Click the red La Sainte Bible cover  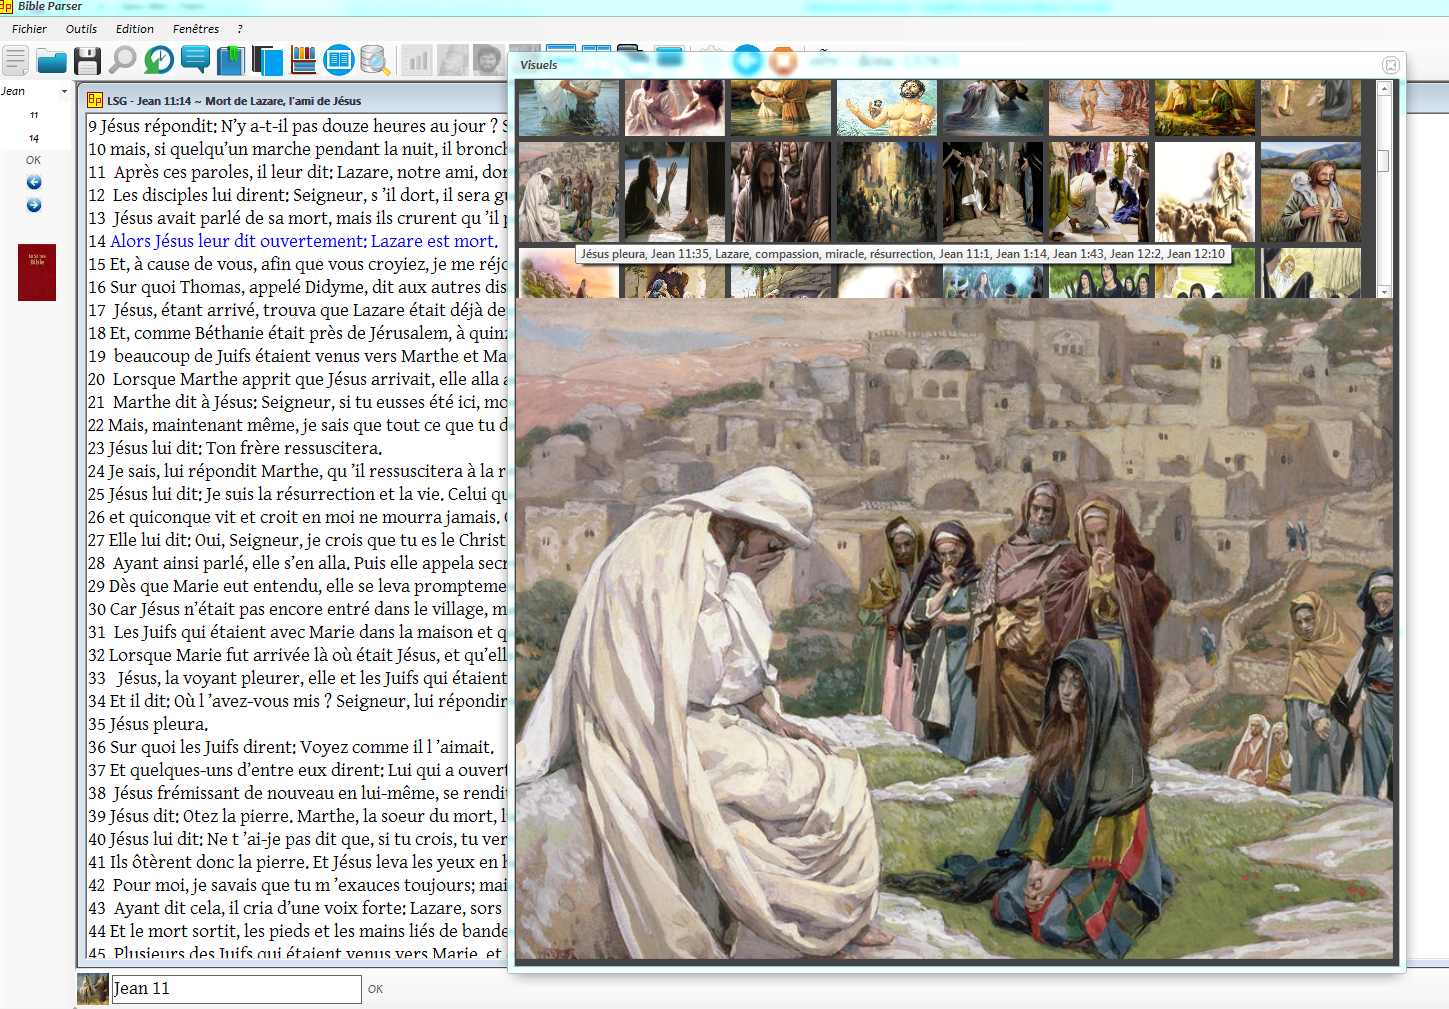[x=37, y=273]
